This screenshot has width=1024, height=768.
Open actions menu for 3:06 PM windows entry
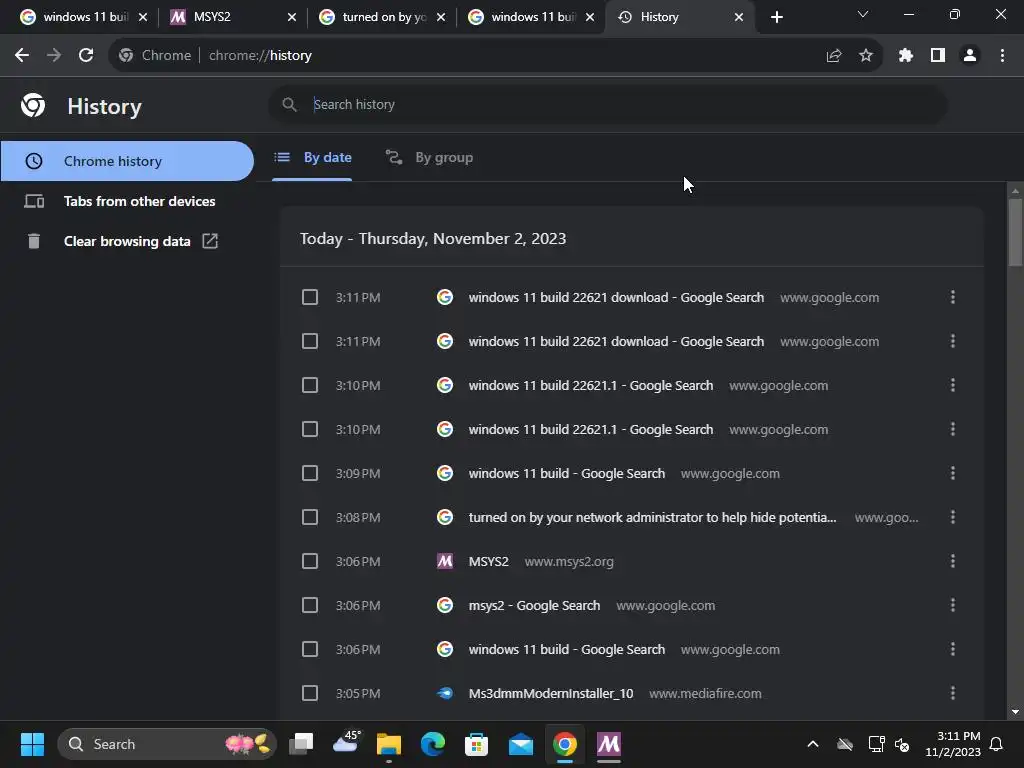tap(953, 649)
